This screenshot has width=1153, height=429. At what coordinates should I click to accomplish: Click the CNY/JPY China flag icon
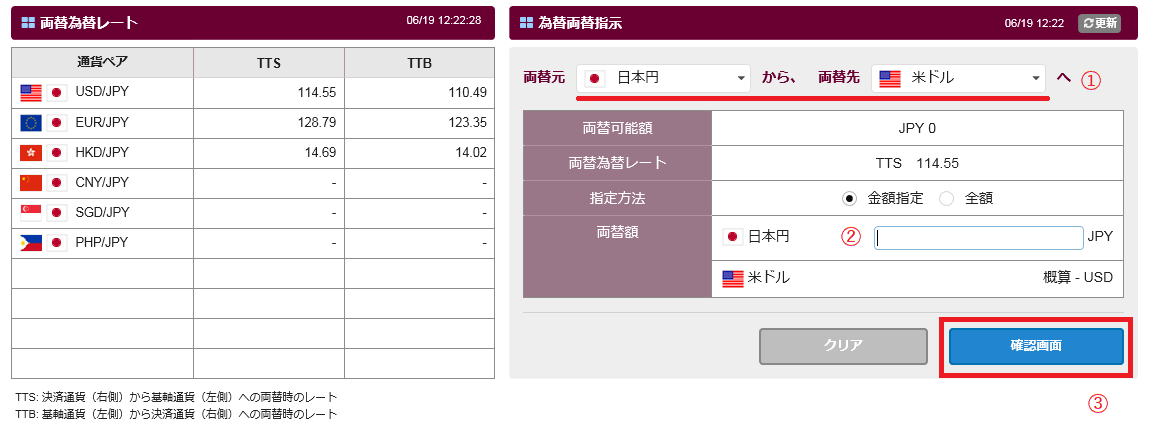pyautogui.click(x=31, y=183)
